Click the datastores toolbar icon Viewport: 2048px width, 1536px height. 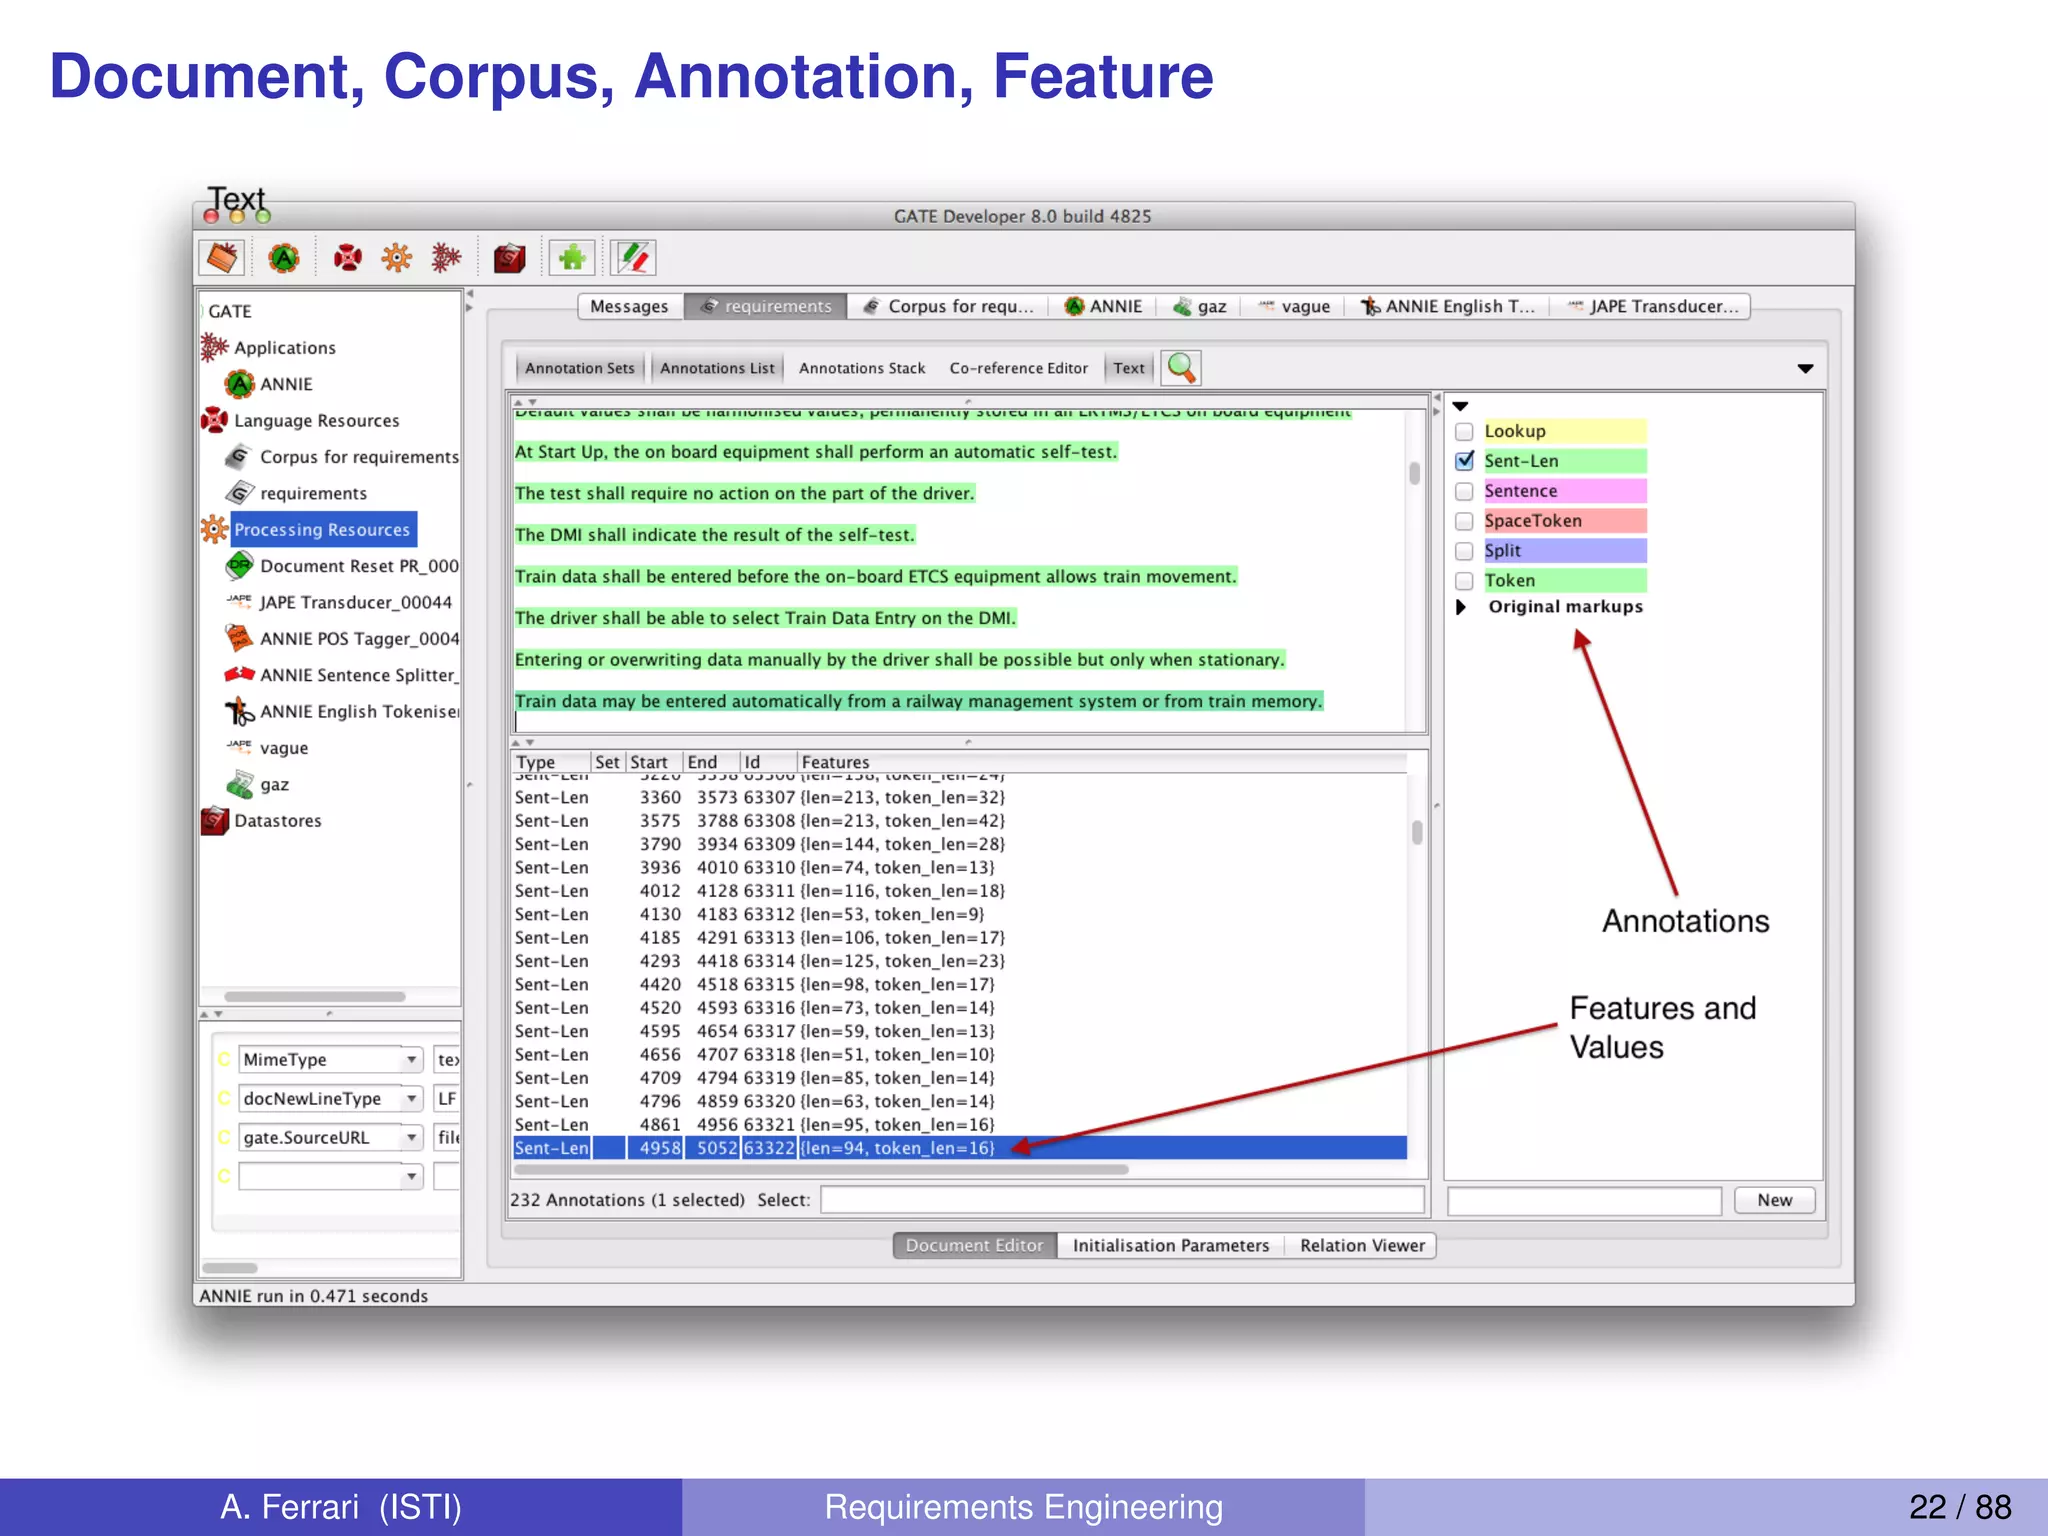pos(510,258)
